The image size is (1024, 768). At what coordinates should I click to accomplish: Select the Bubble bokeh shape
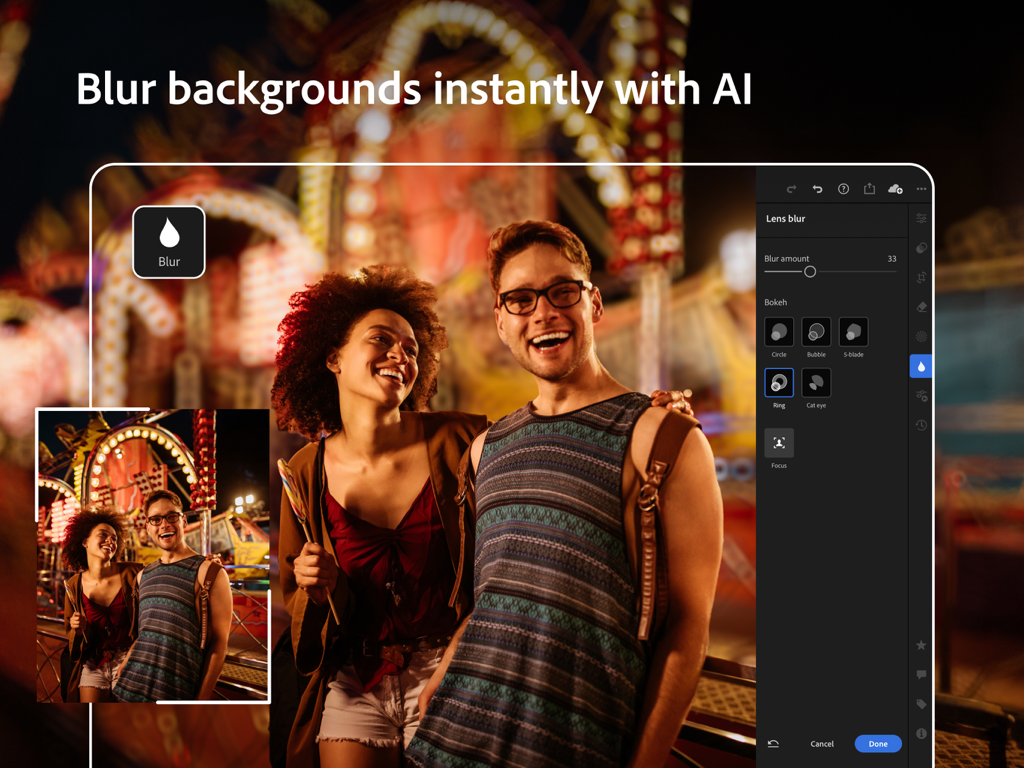pyautogui.click(x=816, y=332)
